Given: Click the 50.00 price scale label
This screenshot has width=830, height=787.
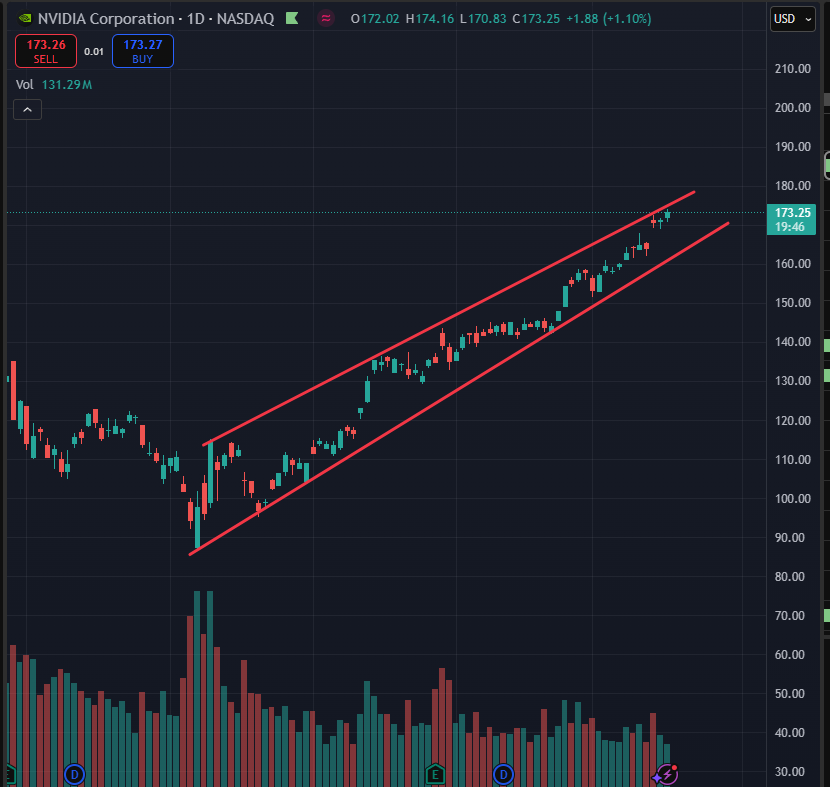Looking at the screenshot, I should 790,694.
